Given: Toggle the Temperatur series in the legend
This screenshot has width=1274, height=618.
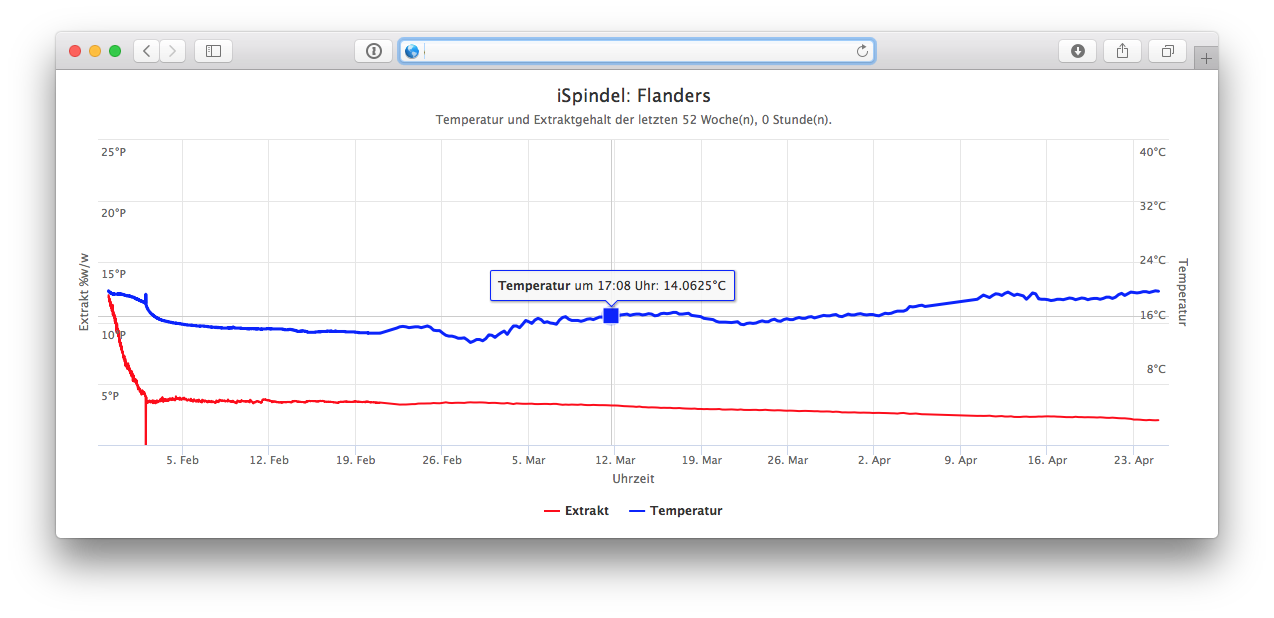Looking at the screenshot, I should tap(685, 511).
